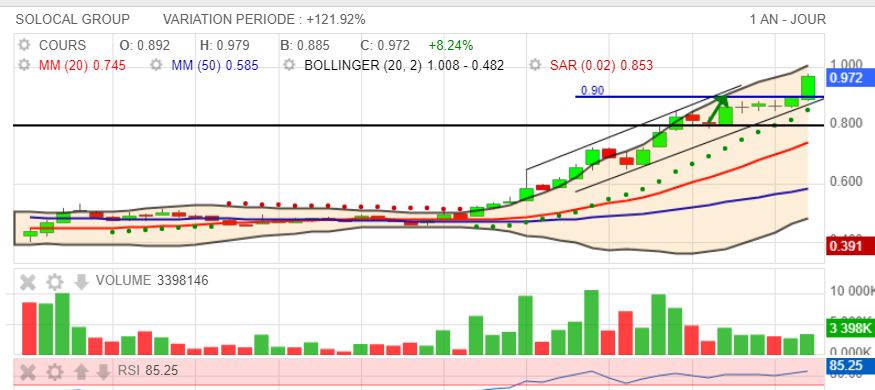Click the VOLUME 3398146 label
The height and width of the screenshot is (390, 875).
point(152,280)
